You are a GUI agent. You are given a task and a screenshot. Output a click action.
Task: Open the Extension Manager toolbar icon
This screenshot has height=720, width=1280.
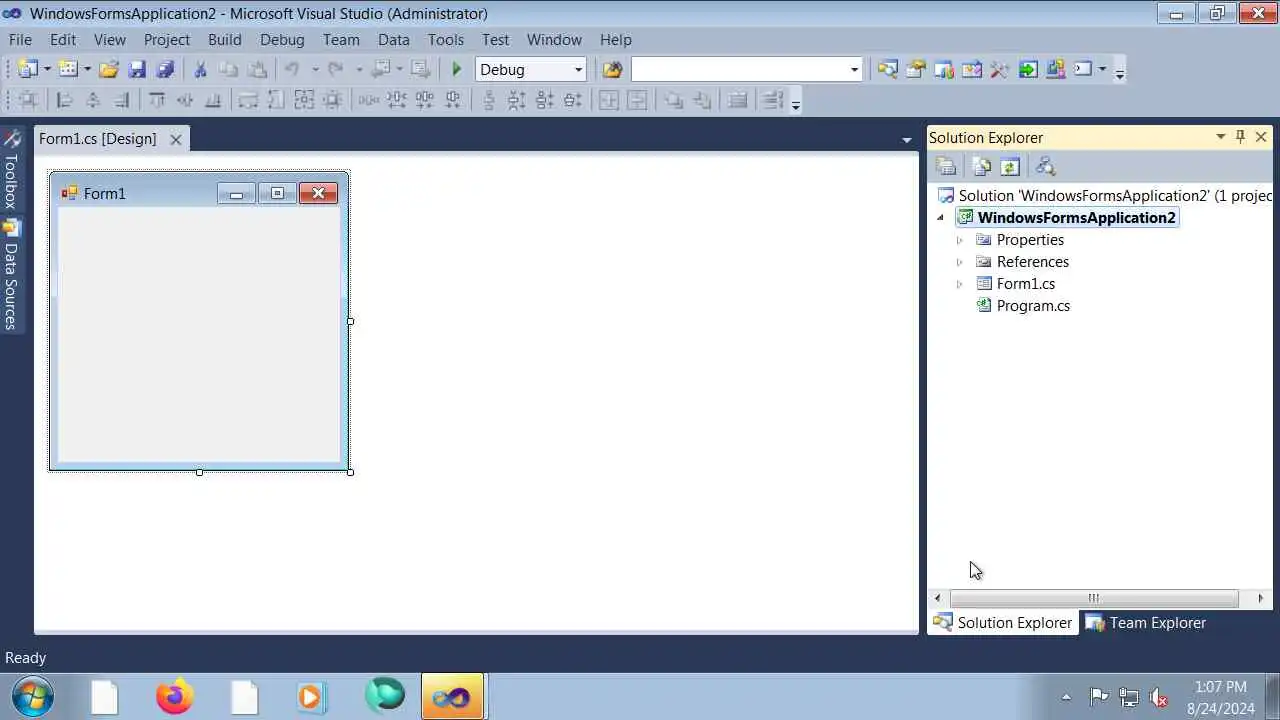[x=1056, y=69]
